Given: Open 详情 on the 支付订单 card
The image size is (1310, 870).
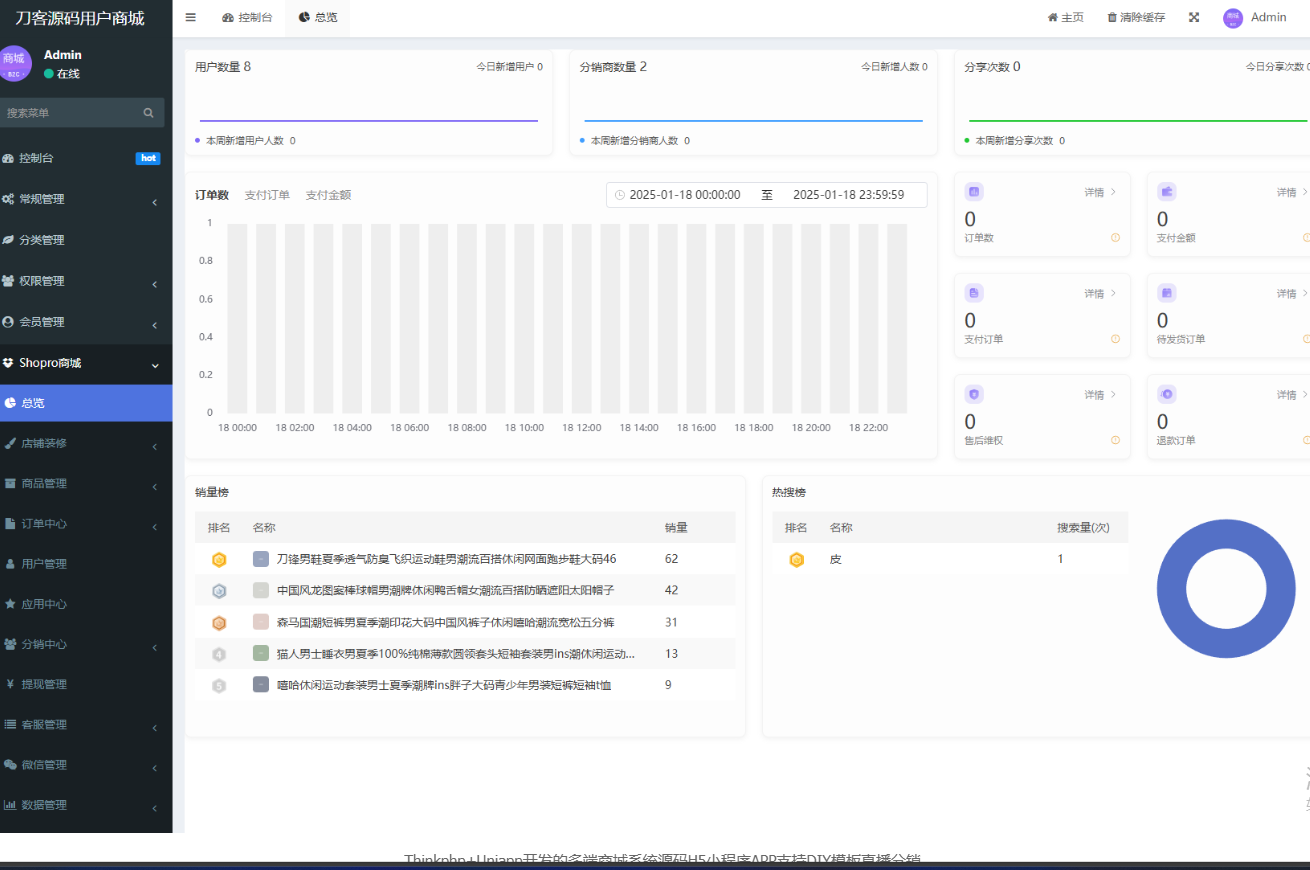Looking at the screenshot, I should 1100,293.
